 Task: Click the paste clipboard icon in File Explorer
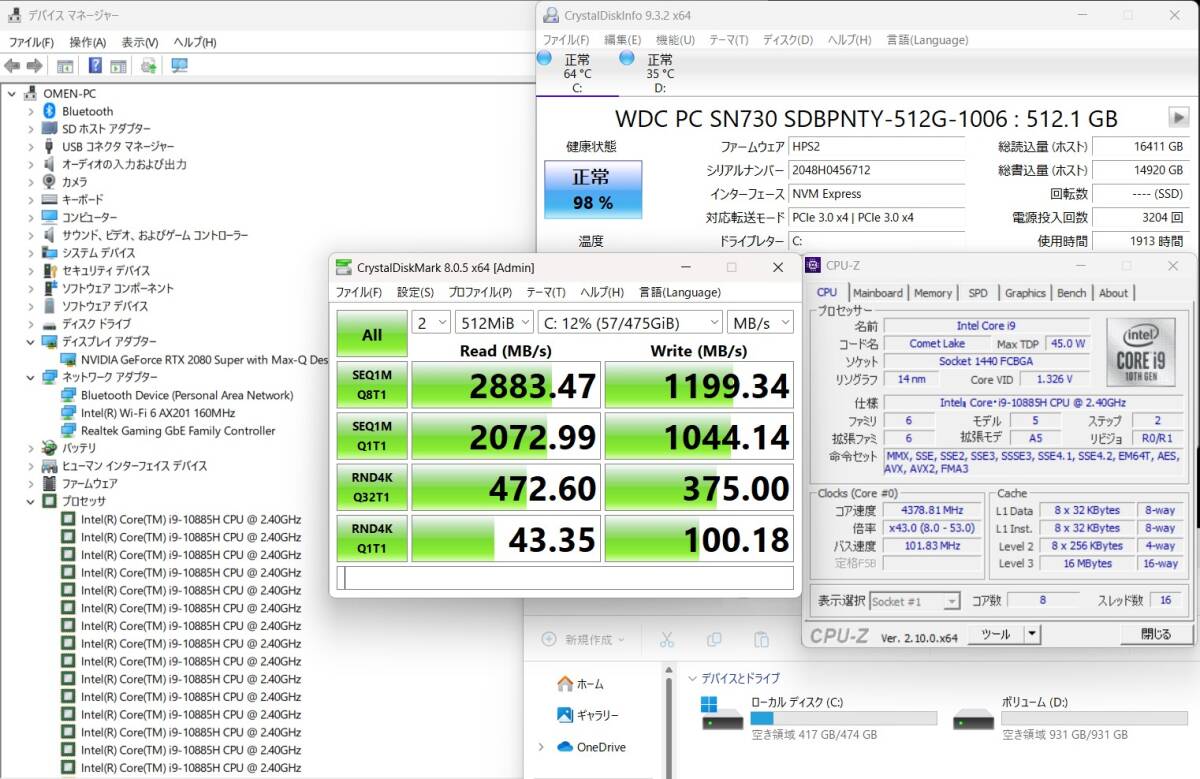(761, 639)
